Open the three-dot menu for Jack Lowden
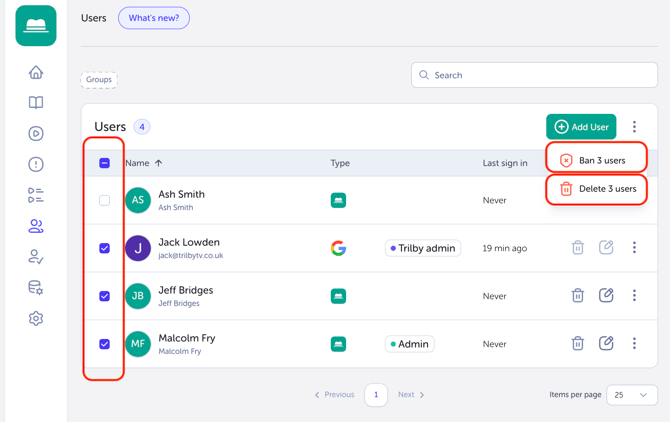670x422 pixels. pyautogui.click(x=634, y=247)
